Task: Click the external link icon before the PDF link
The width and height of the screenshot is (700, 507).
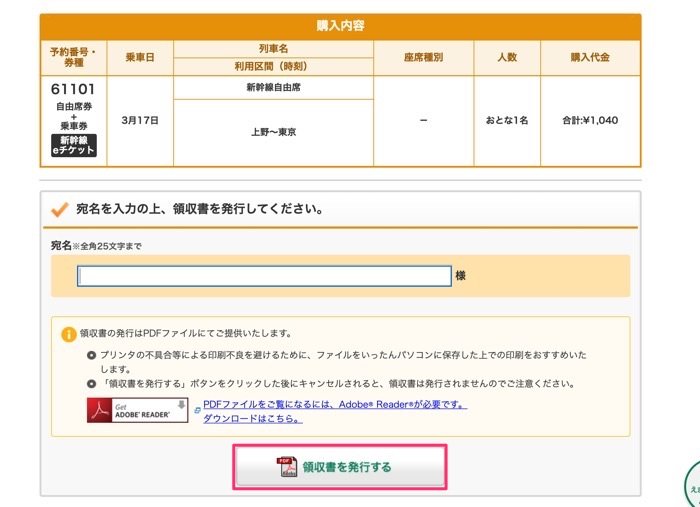Action: tap(197, 410)
